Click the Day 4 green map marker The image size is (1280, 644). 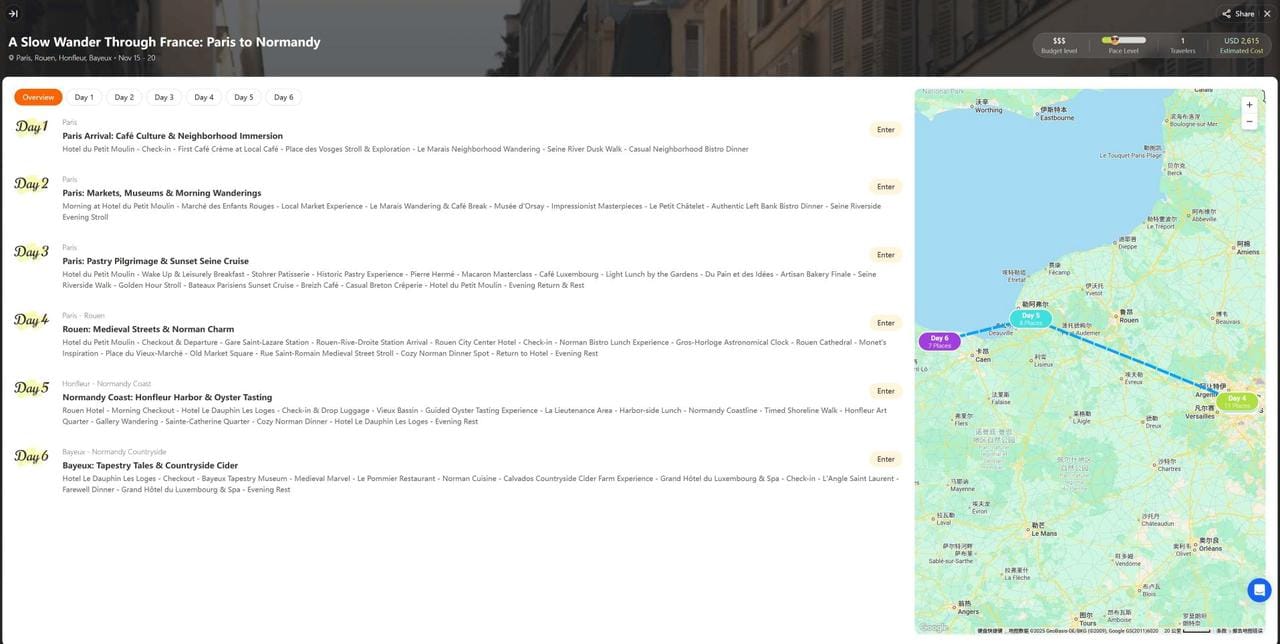pos(1237,402)
